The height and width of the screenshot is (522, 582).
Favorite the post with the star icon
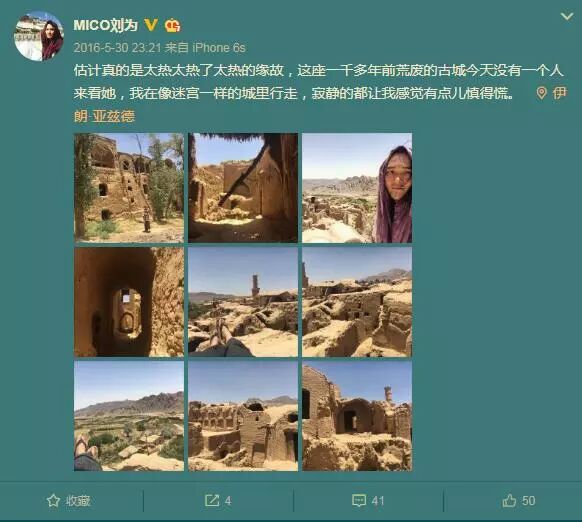(x=53, y=500)
